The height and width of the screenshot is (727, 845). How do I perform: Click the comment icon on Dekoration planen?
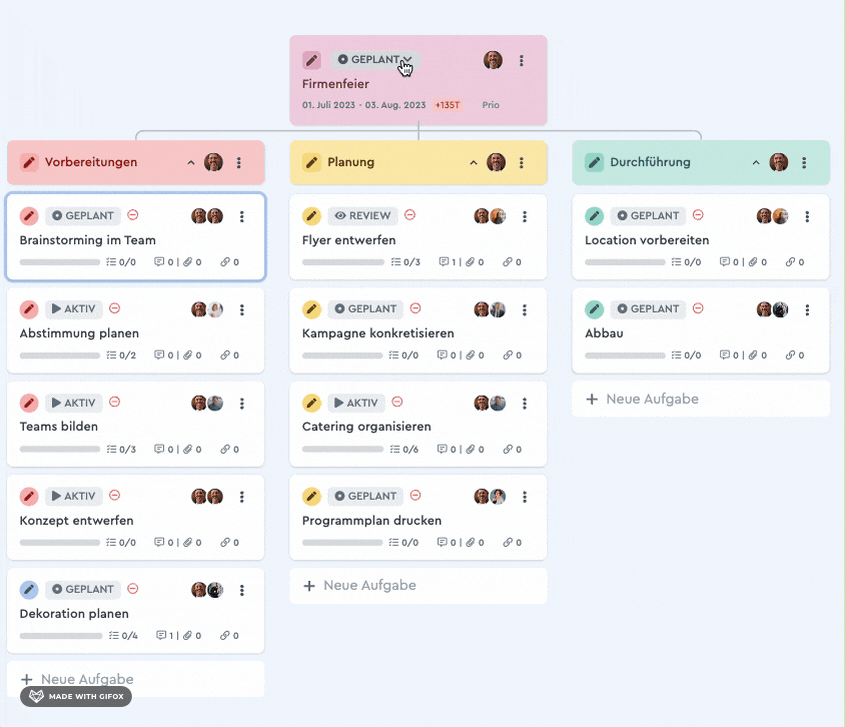[x=161, y=635]
